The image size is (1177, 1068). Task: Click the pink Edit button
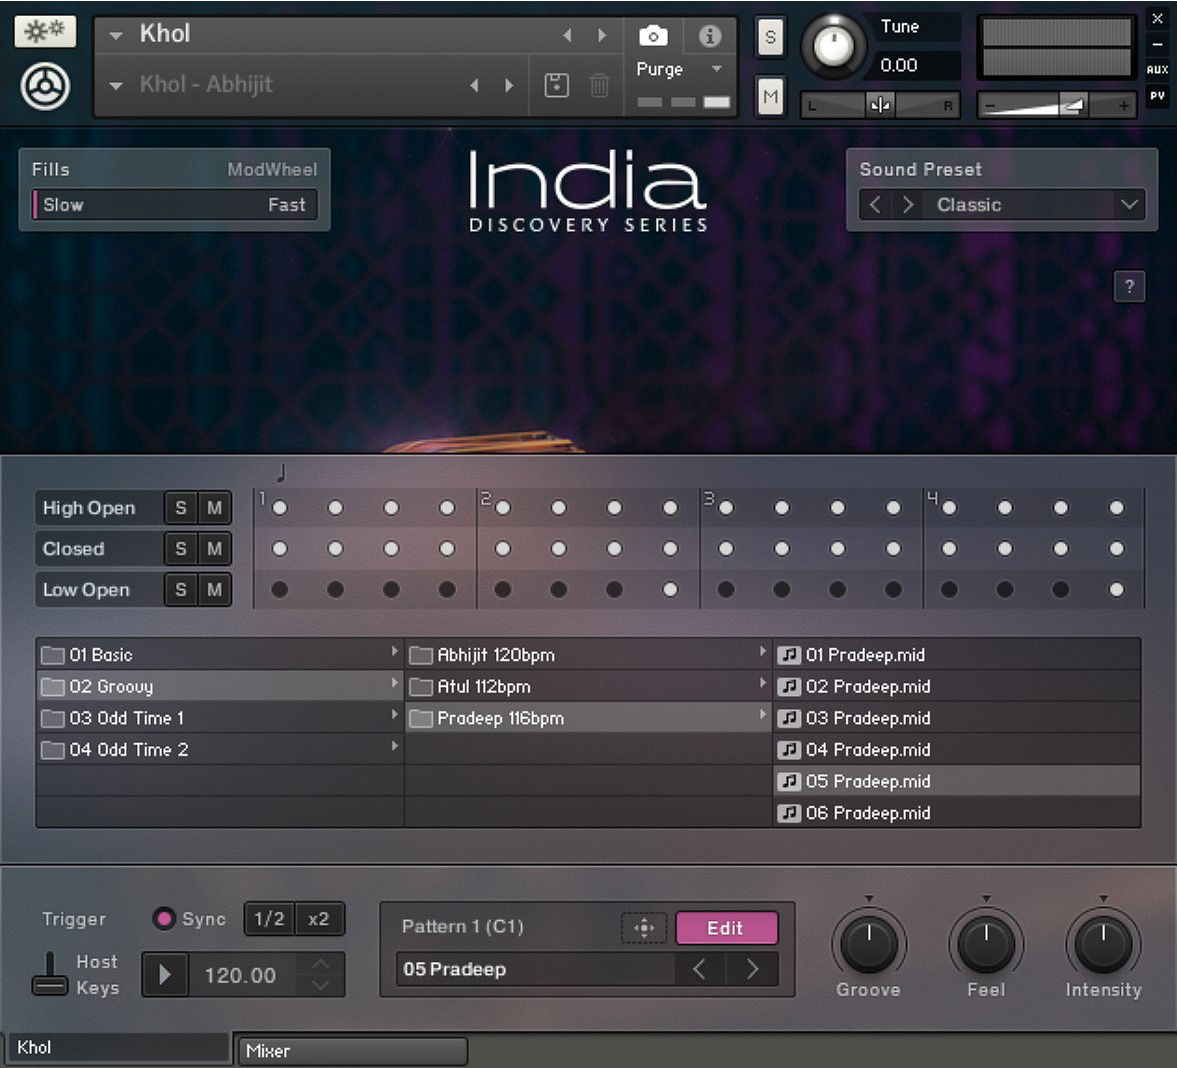(727, 928)
